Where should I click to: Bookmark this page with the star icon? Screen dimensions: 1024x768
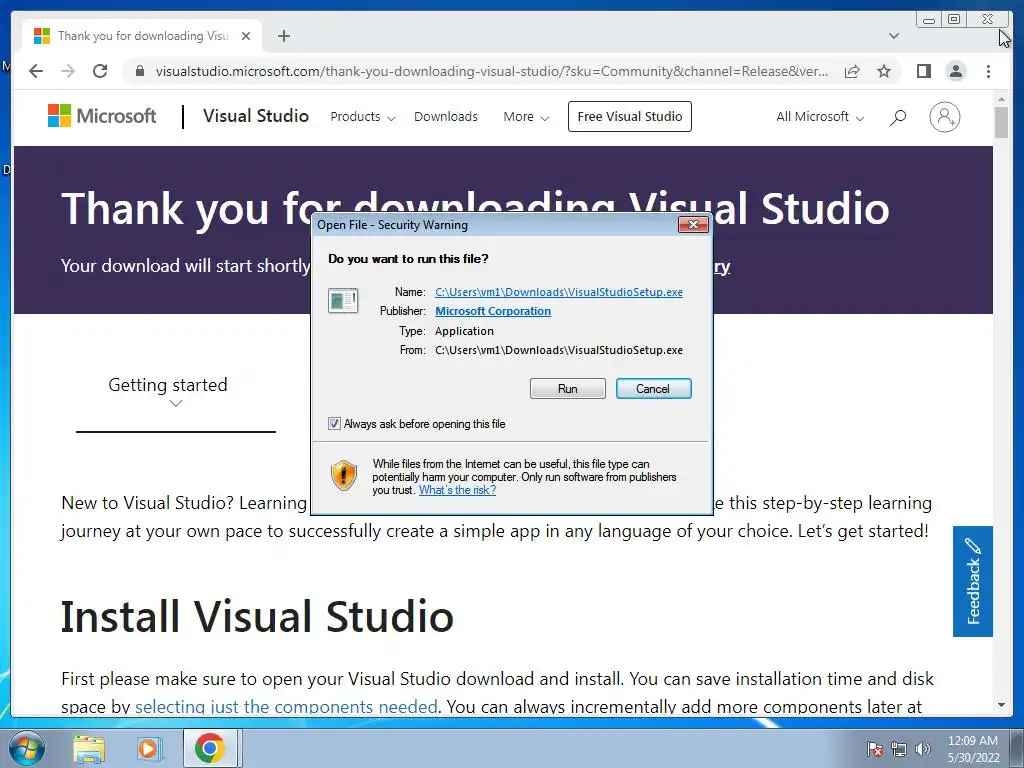884,71
